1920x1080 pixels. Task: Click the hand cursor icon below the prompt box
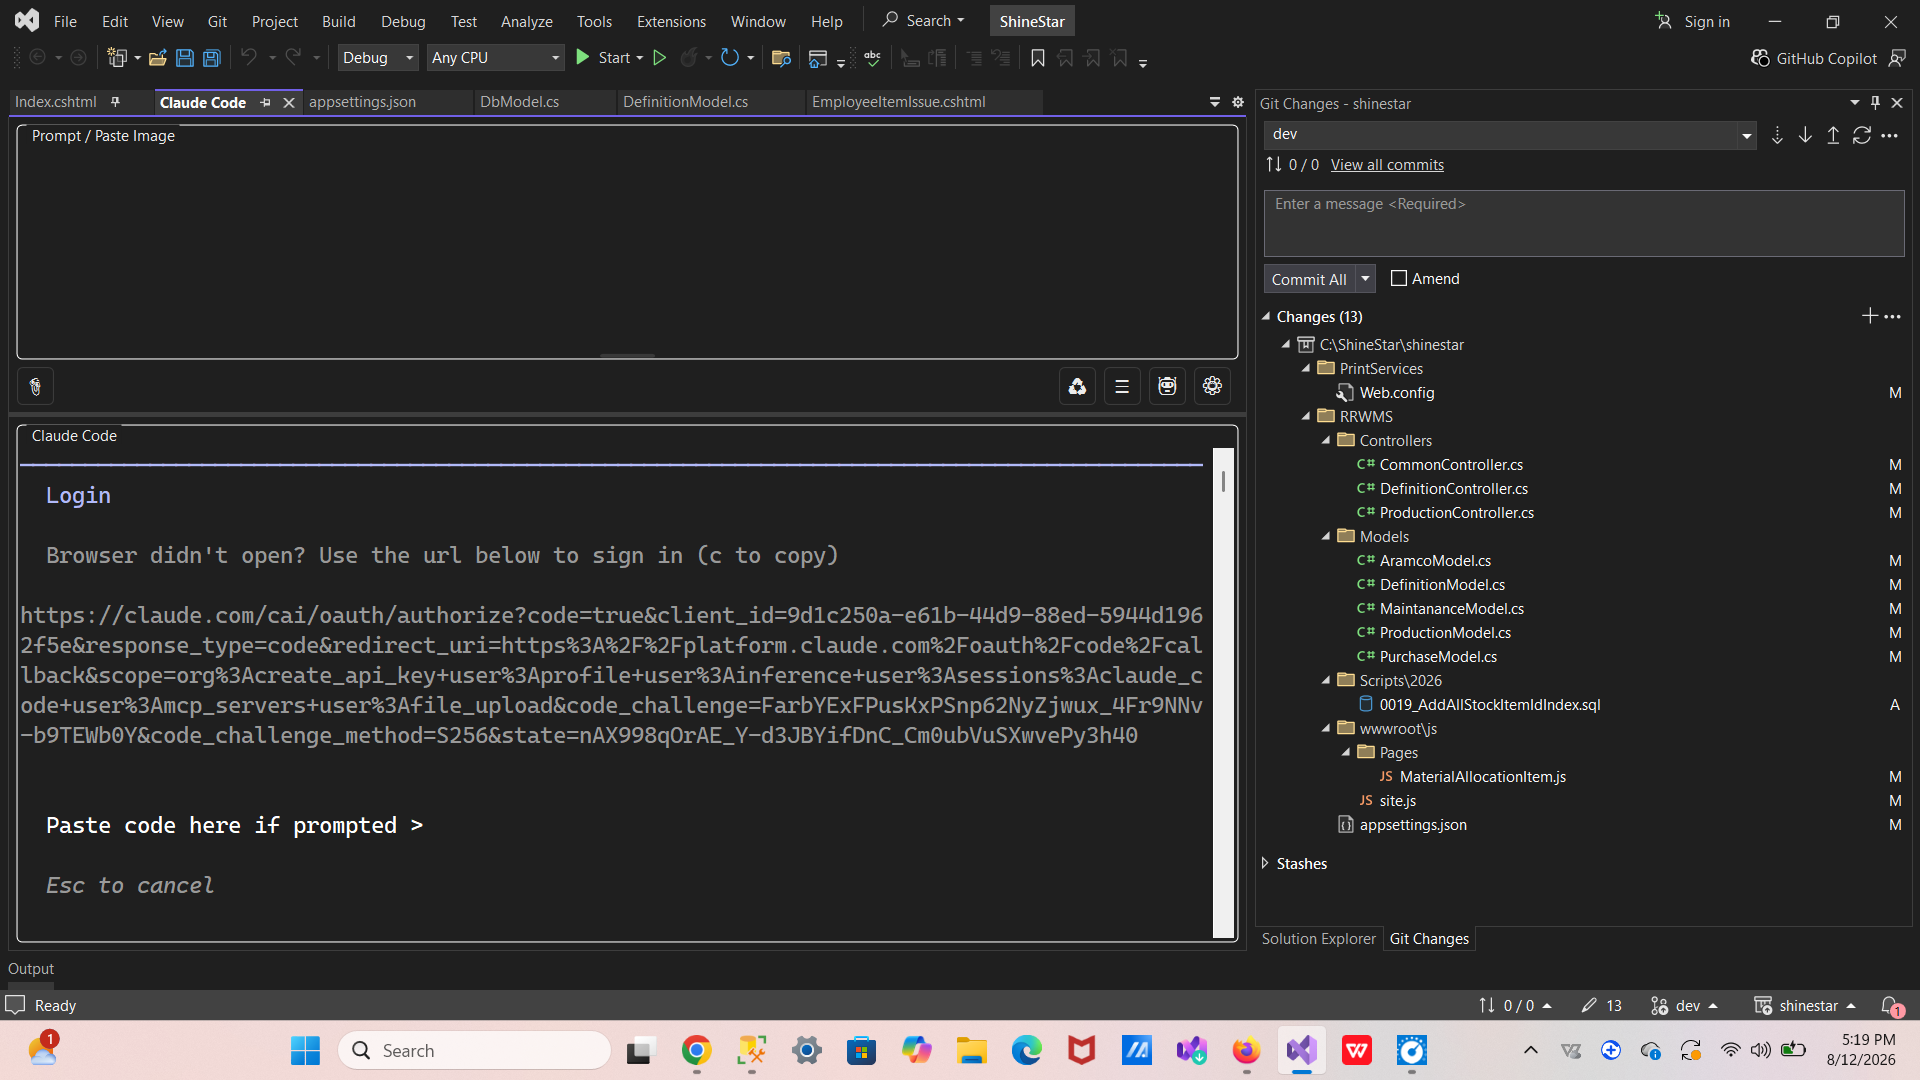point(35,387)
